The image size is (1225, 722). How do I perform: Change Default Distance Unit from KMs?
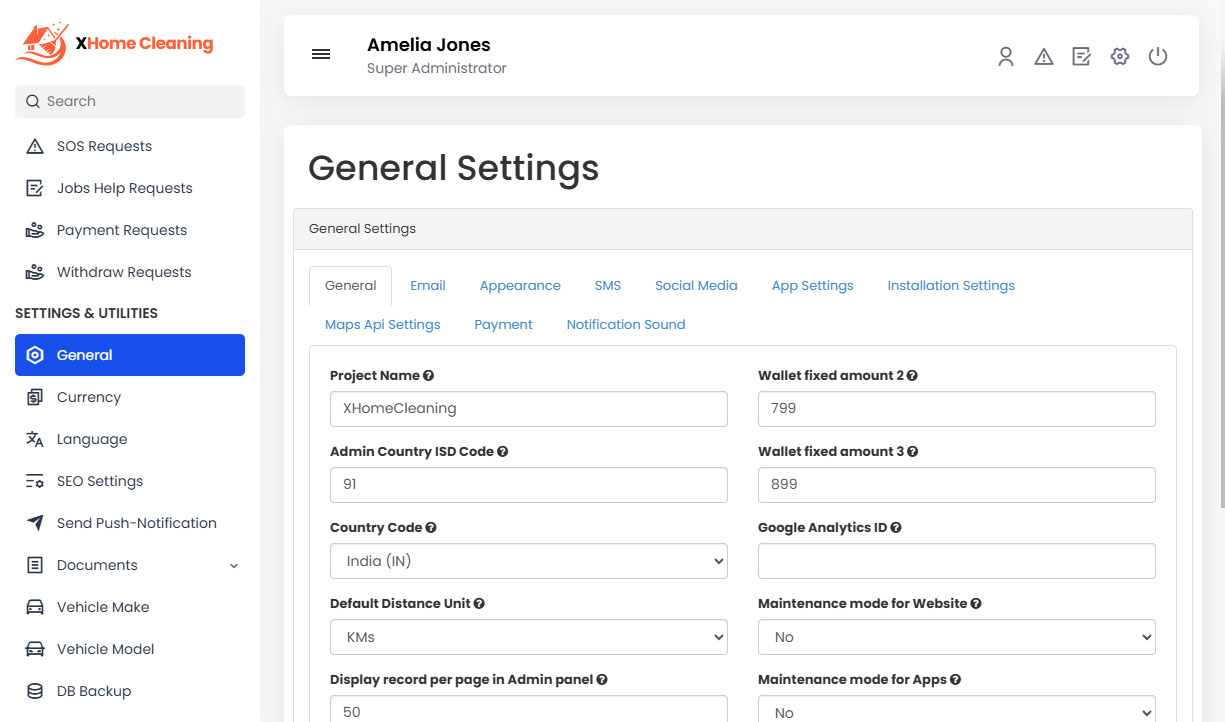tap(528, 637)
